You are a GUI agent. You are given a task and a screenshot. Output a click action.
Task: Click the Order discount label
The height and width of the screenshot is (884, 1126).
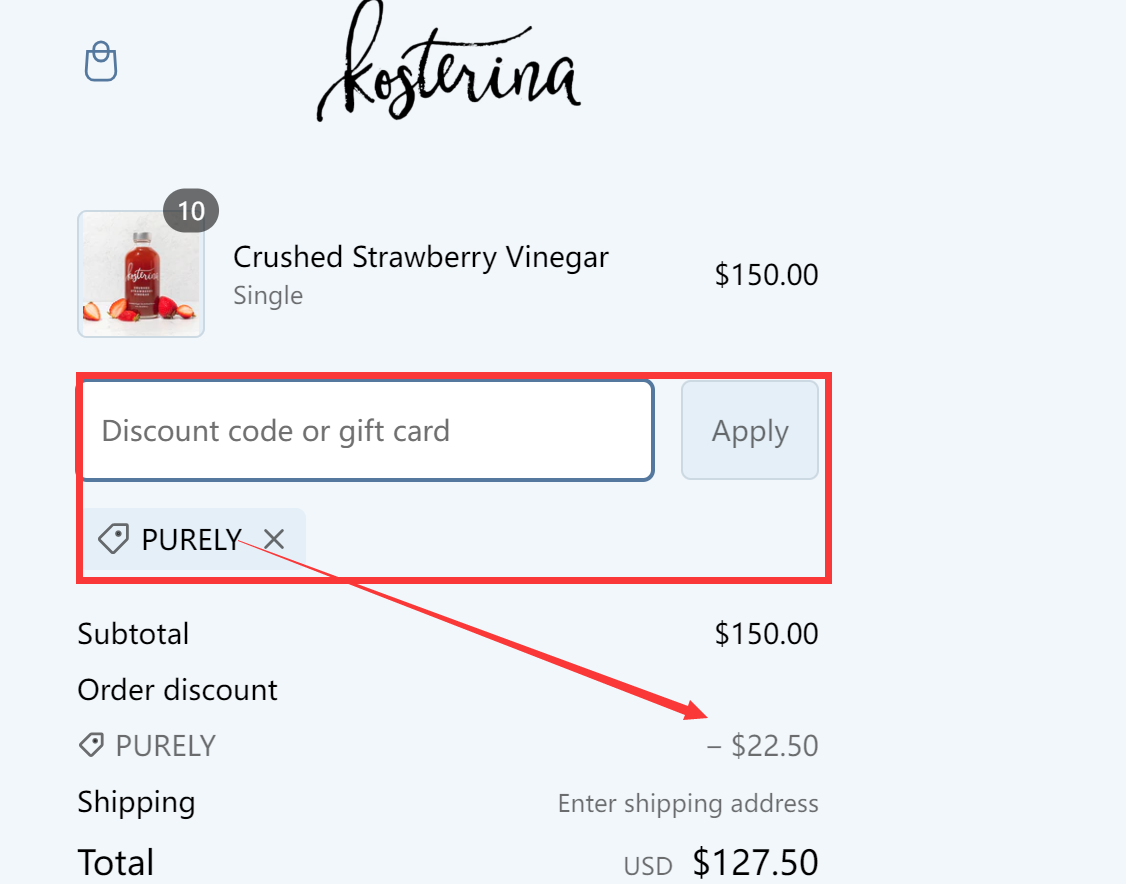click(x=177, y=689)
